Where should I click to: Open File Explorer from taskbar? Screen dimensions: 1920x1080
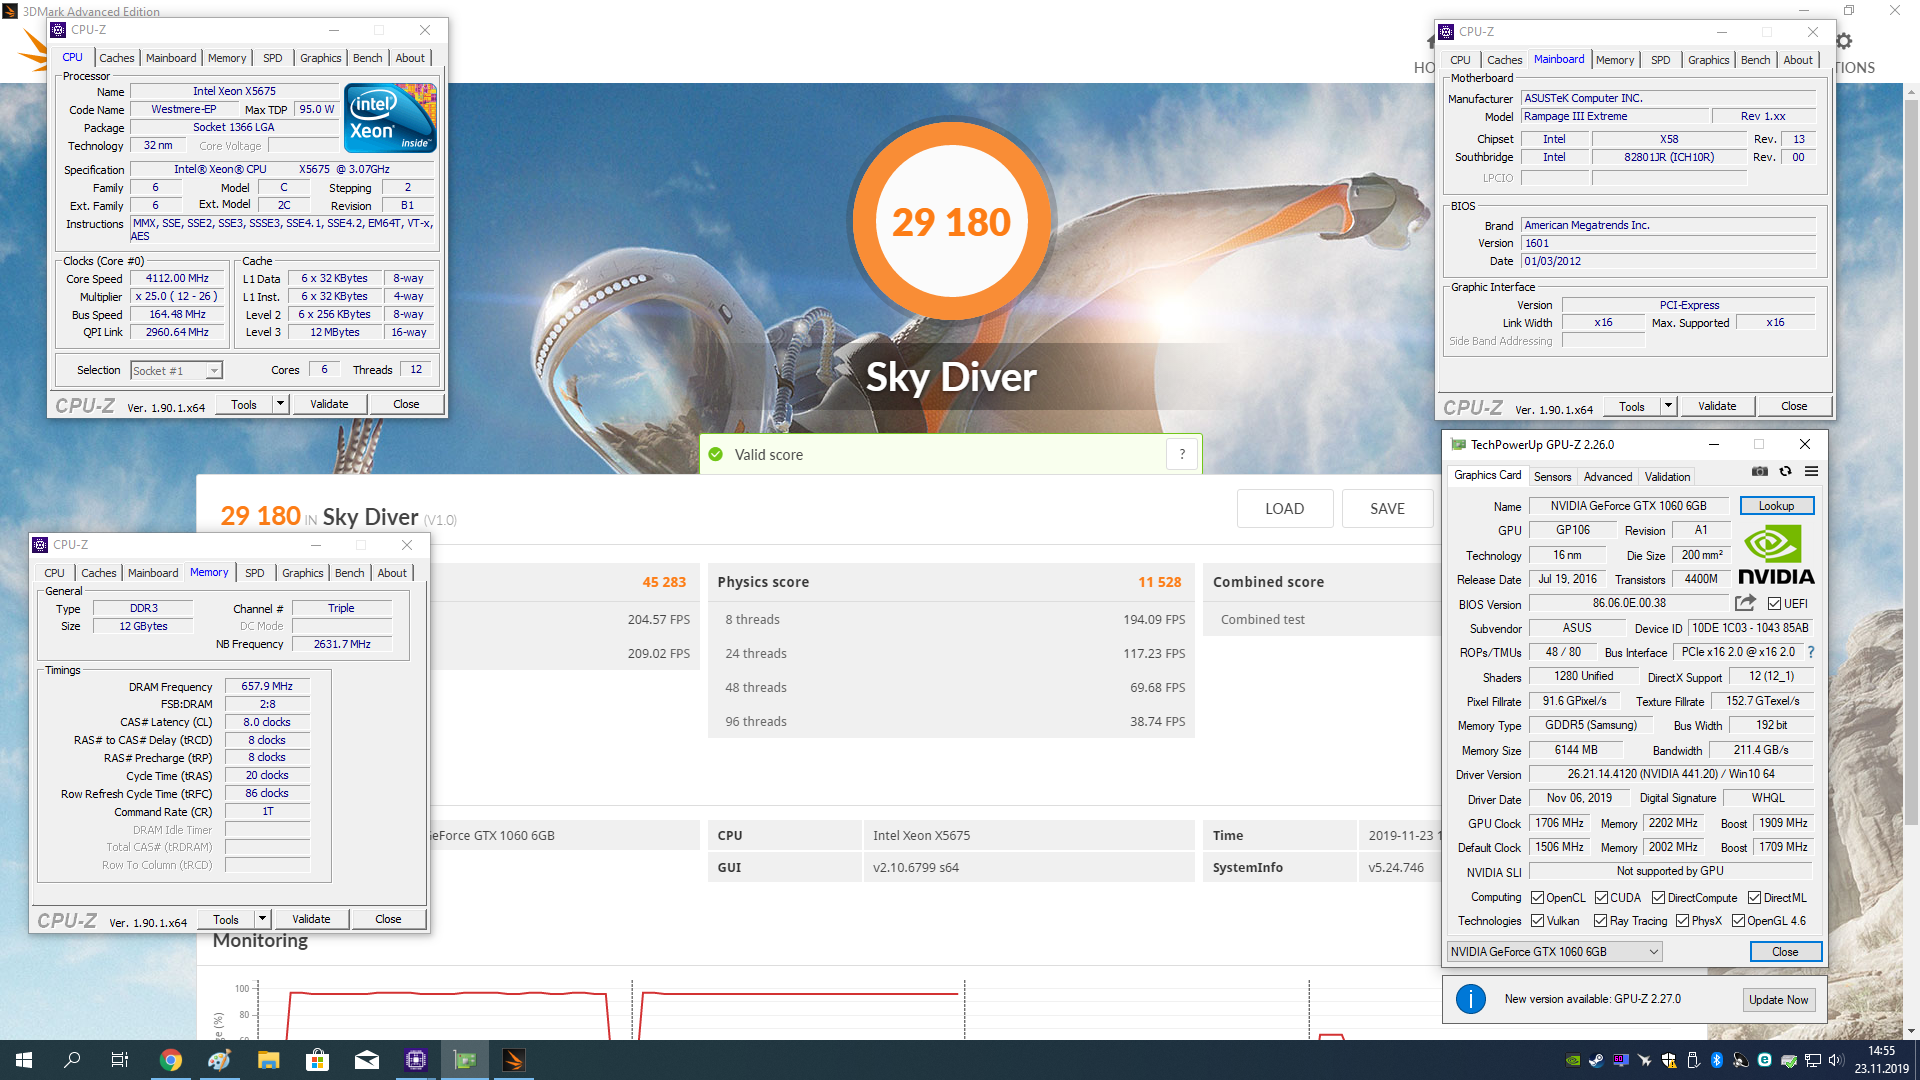pos(268,1060)
